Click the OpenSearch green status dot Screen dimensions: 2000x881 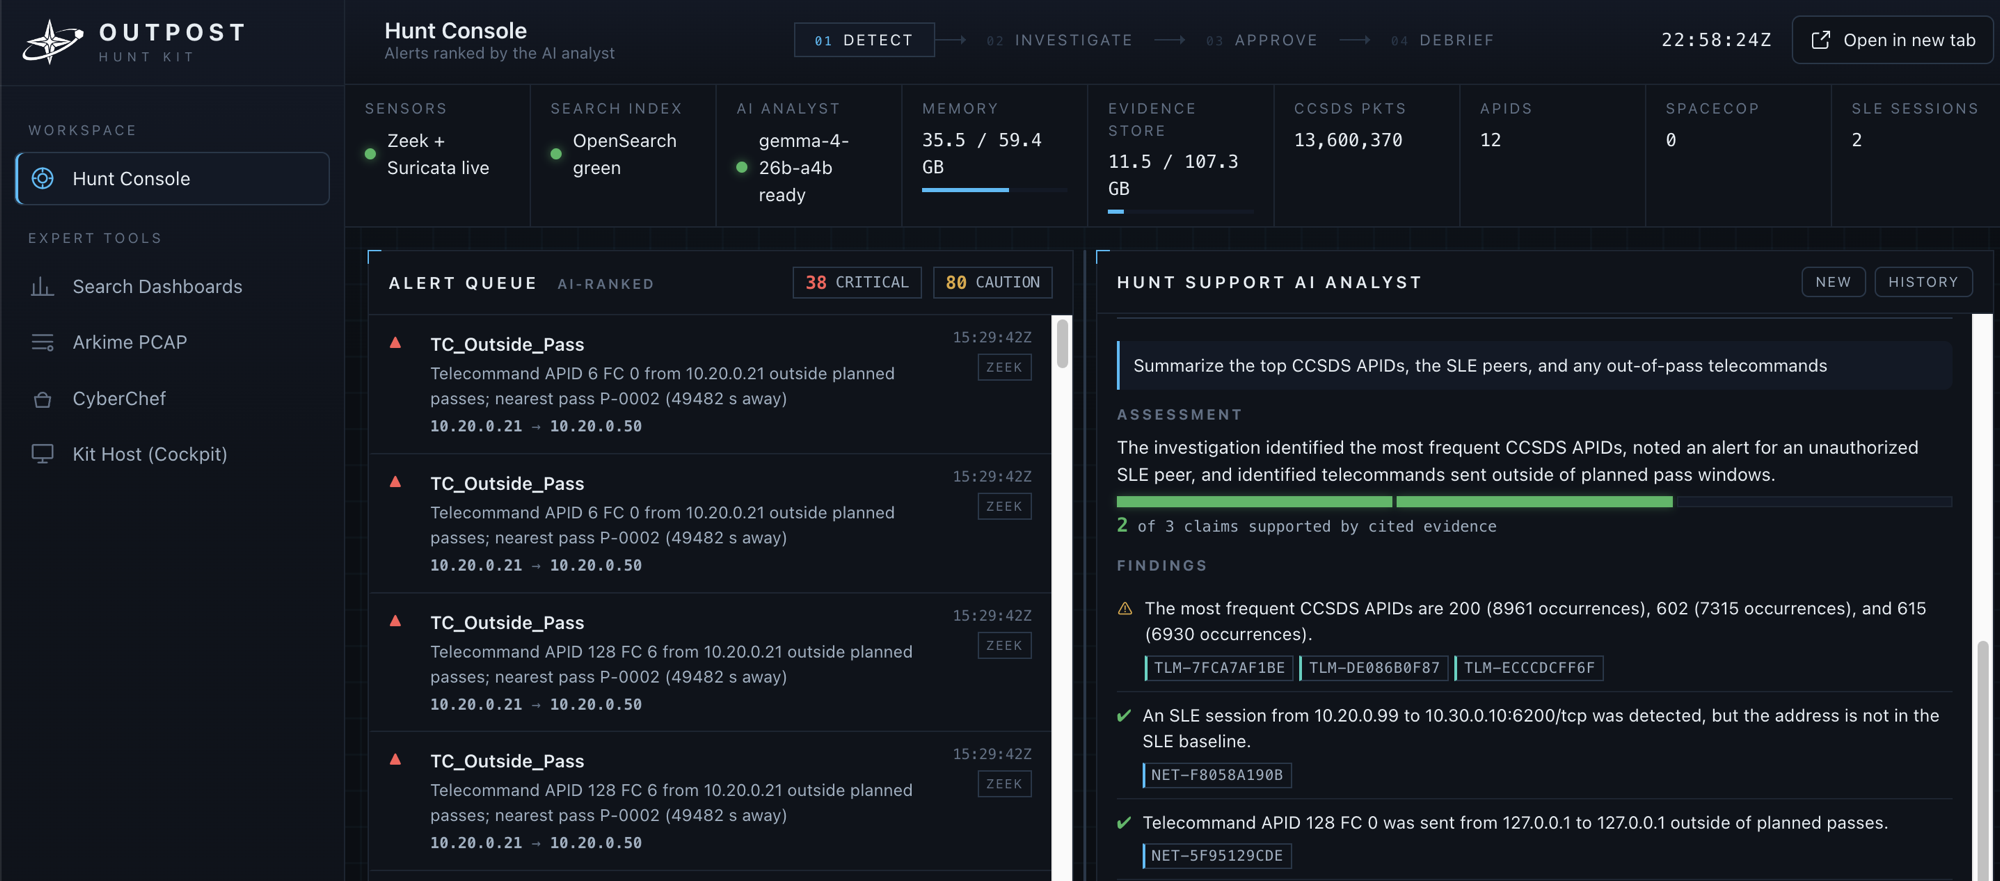556,154
